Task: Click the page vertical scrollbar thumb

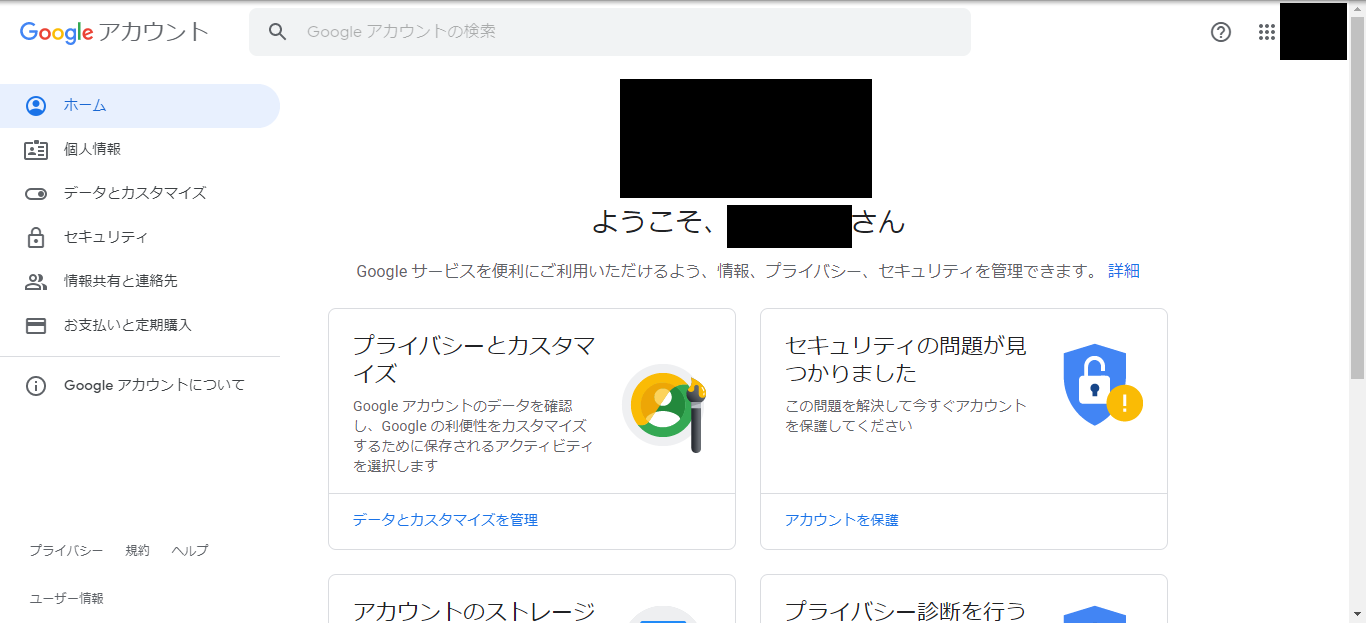Action: coord(1357,198)
